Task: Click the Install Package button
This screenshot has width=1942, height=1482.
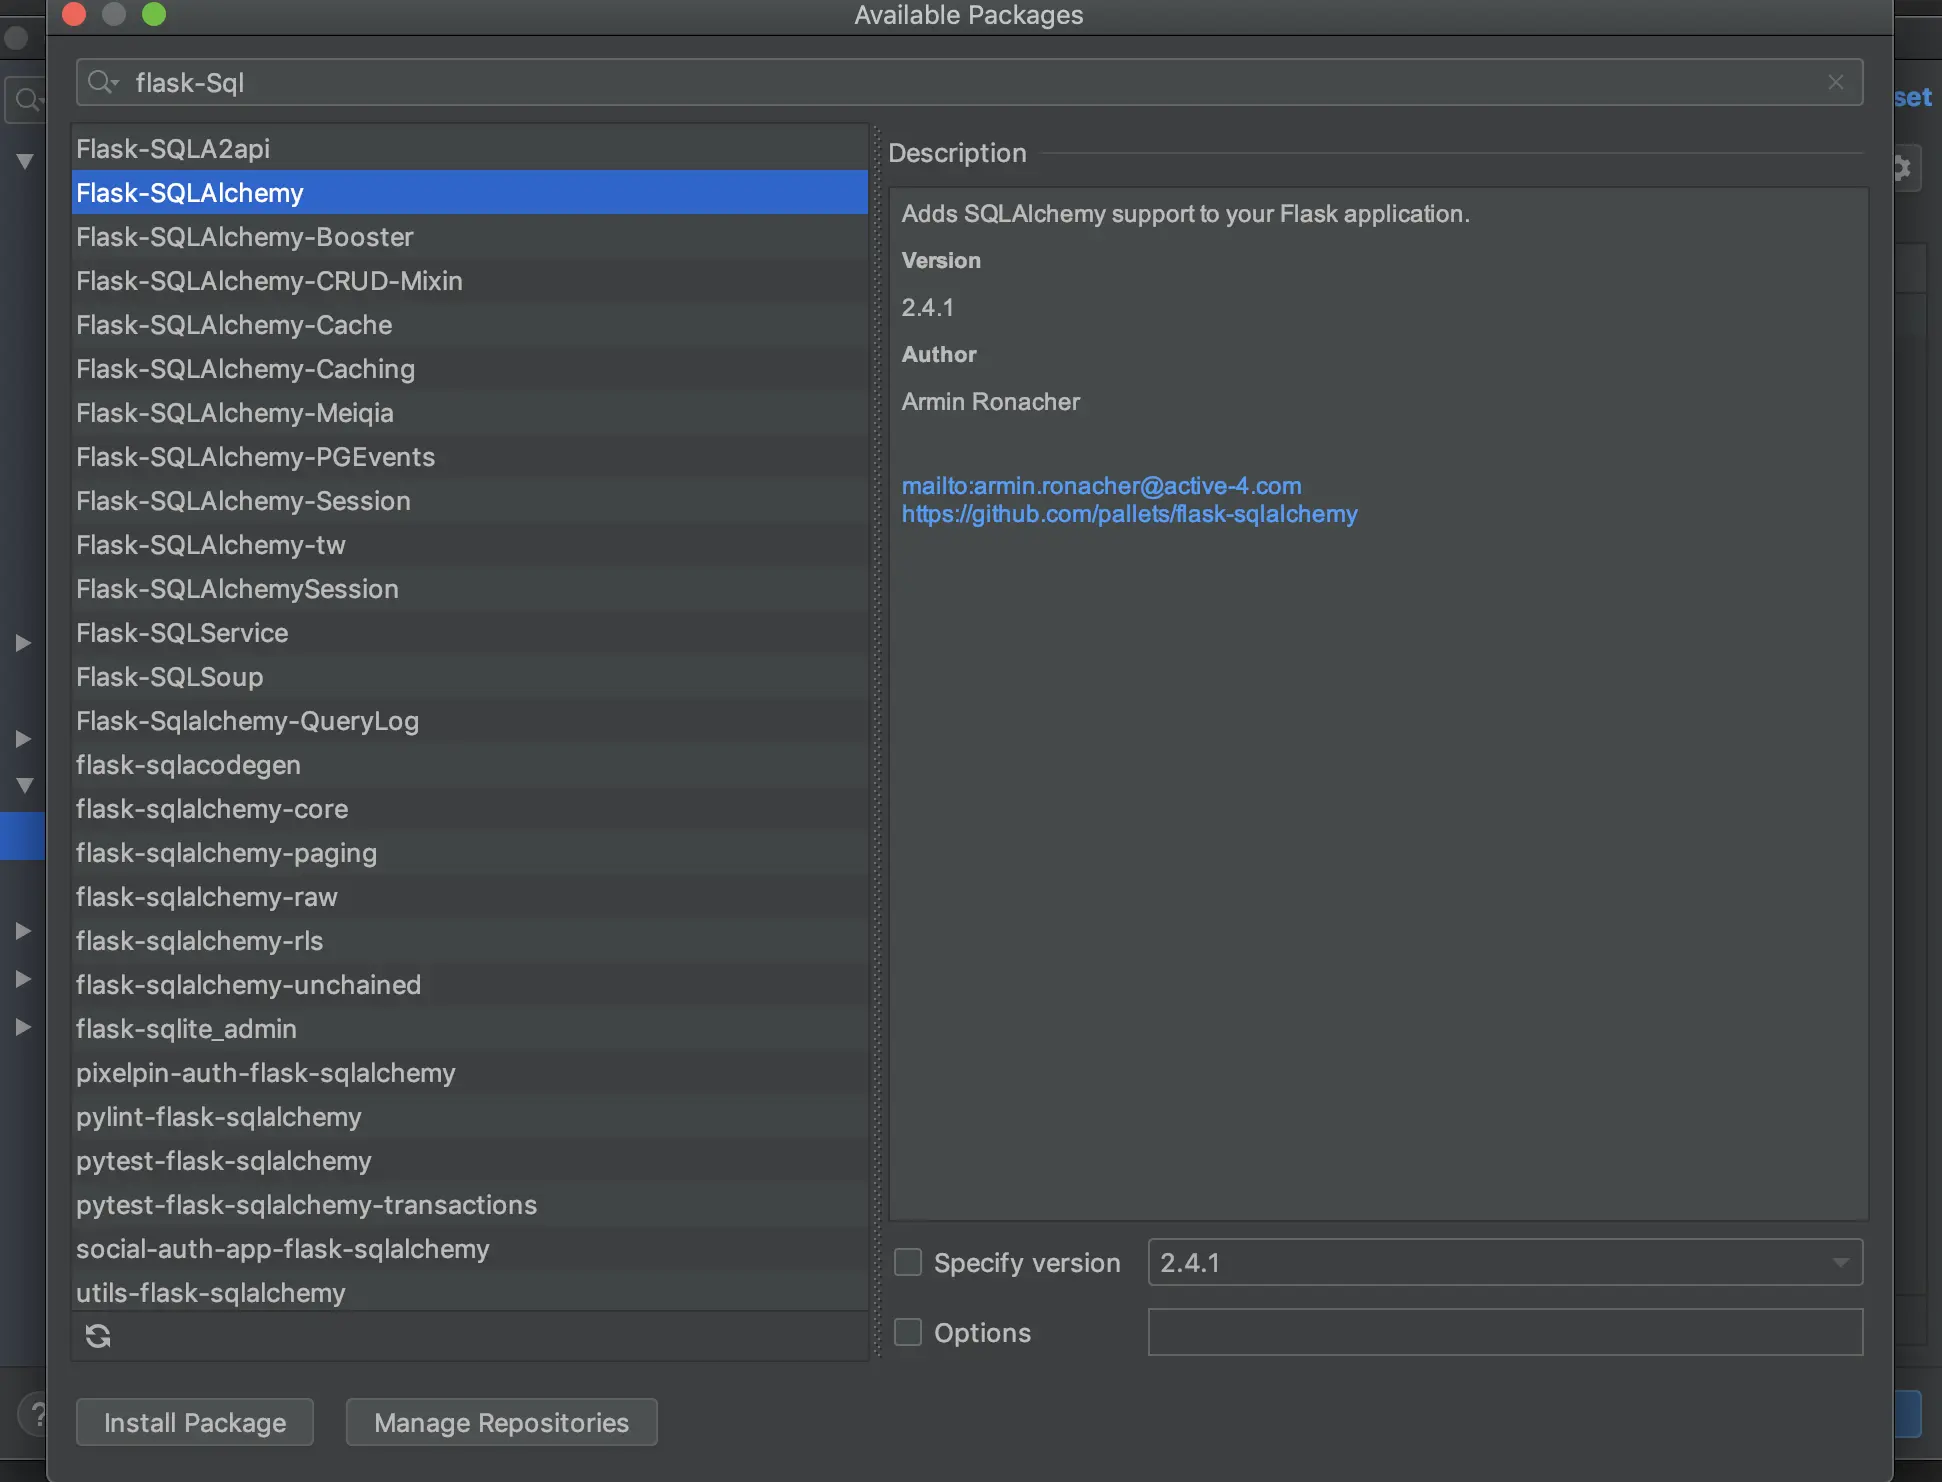Action: pyautogui.click(x=195, y=1422)
